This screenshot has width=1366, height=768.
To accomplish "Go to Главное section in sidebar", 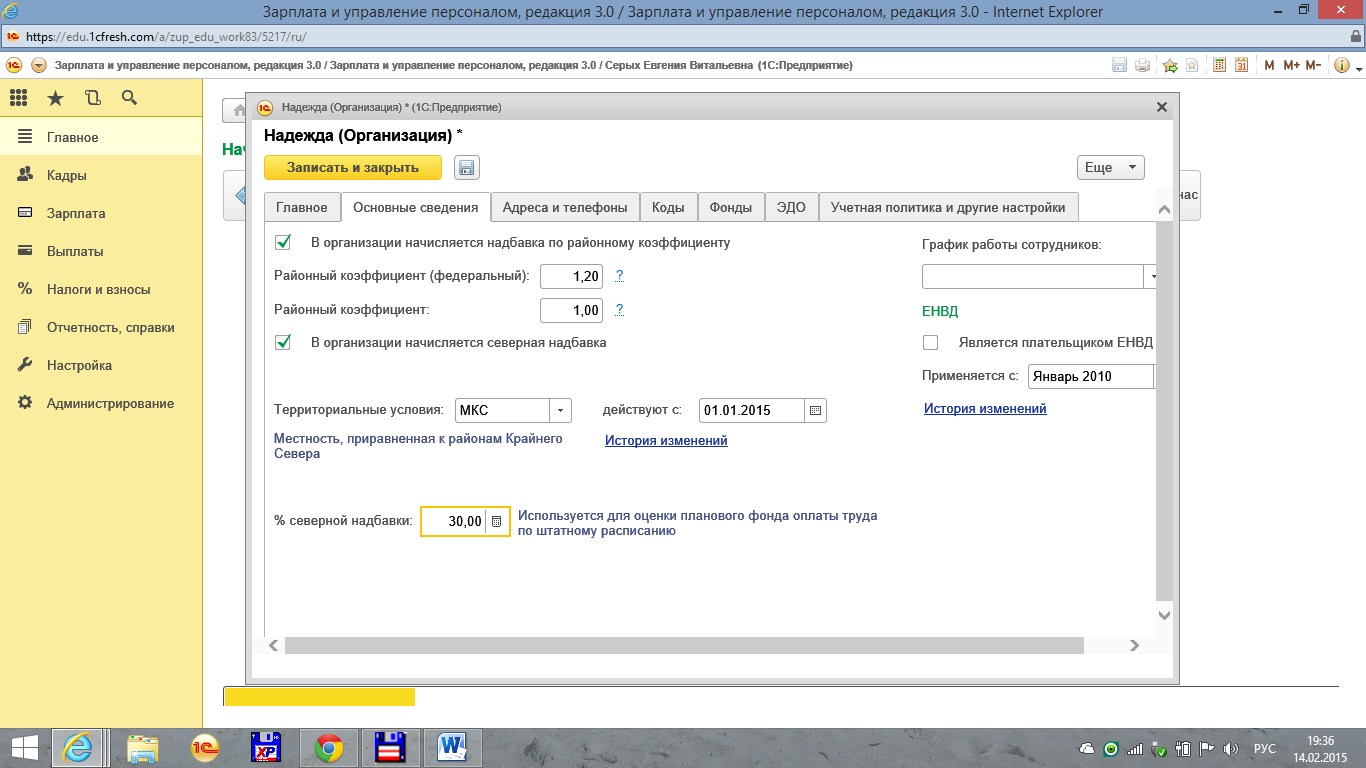I will 101,137.
